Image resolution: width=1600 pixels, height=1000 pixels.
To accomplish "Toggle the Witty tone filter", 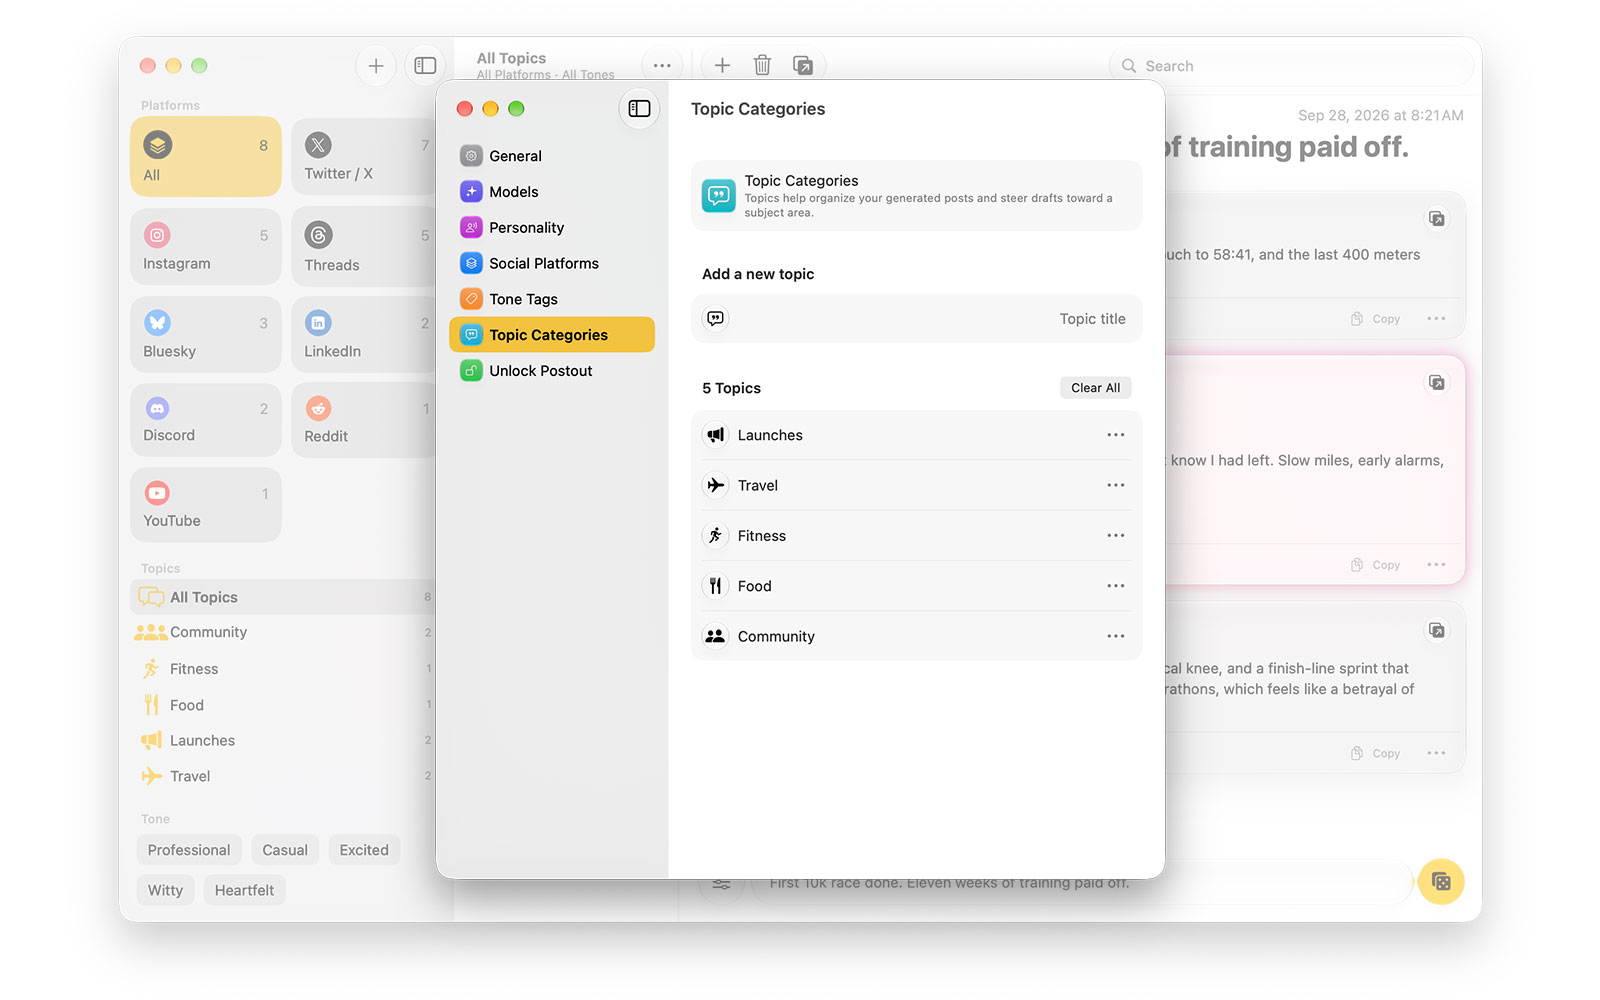I will 166,890.
